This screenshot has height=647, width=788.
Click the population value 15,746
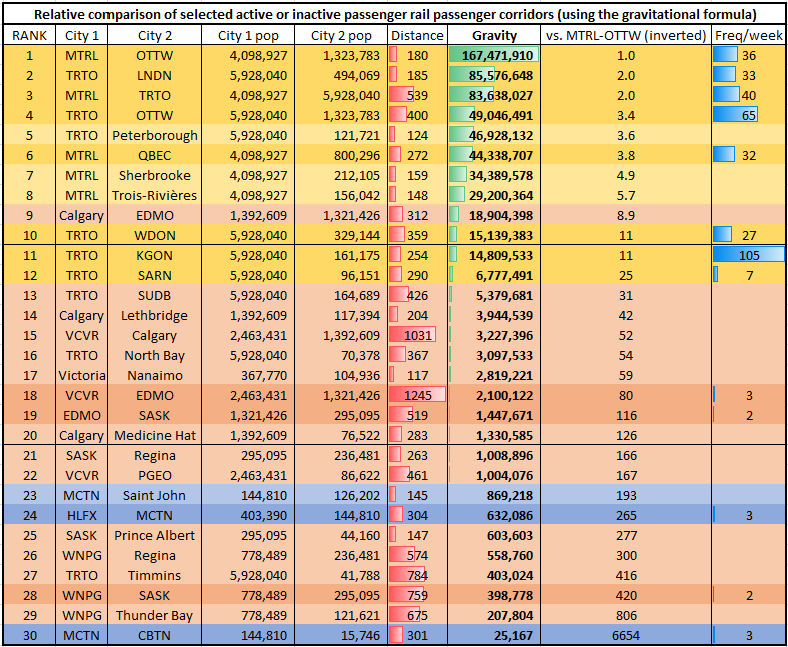344,635
